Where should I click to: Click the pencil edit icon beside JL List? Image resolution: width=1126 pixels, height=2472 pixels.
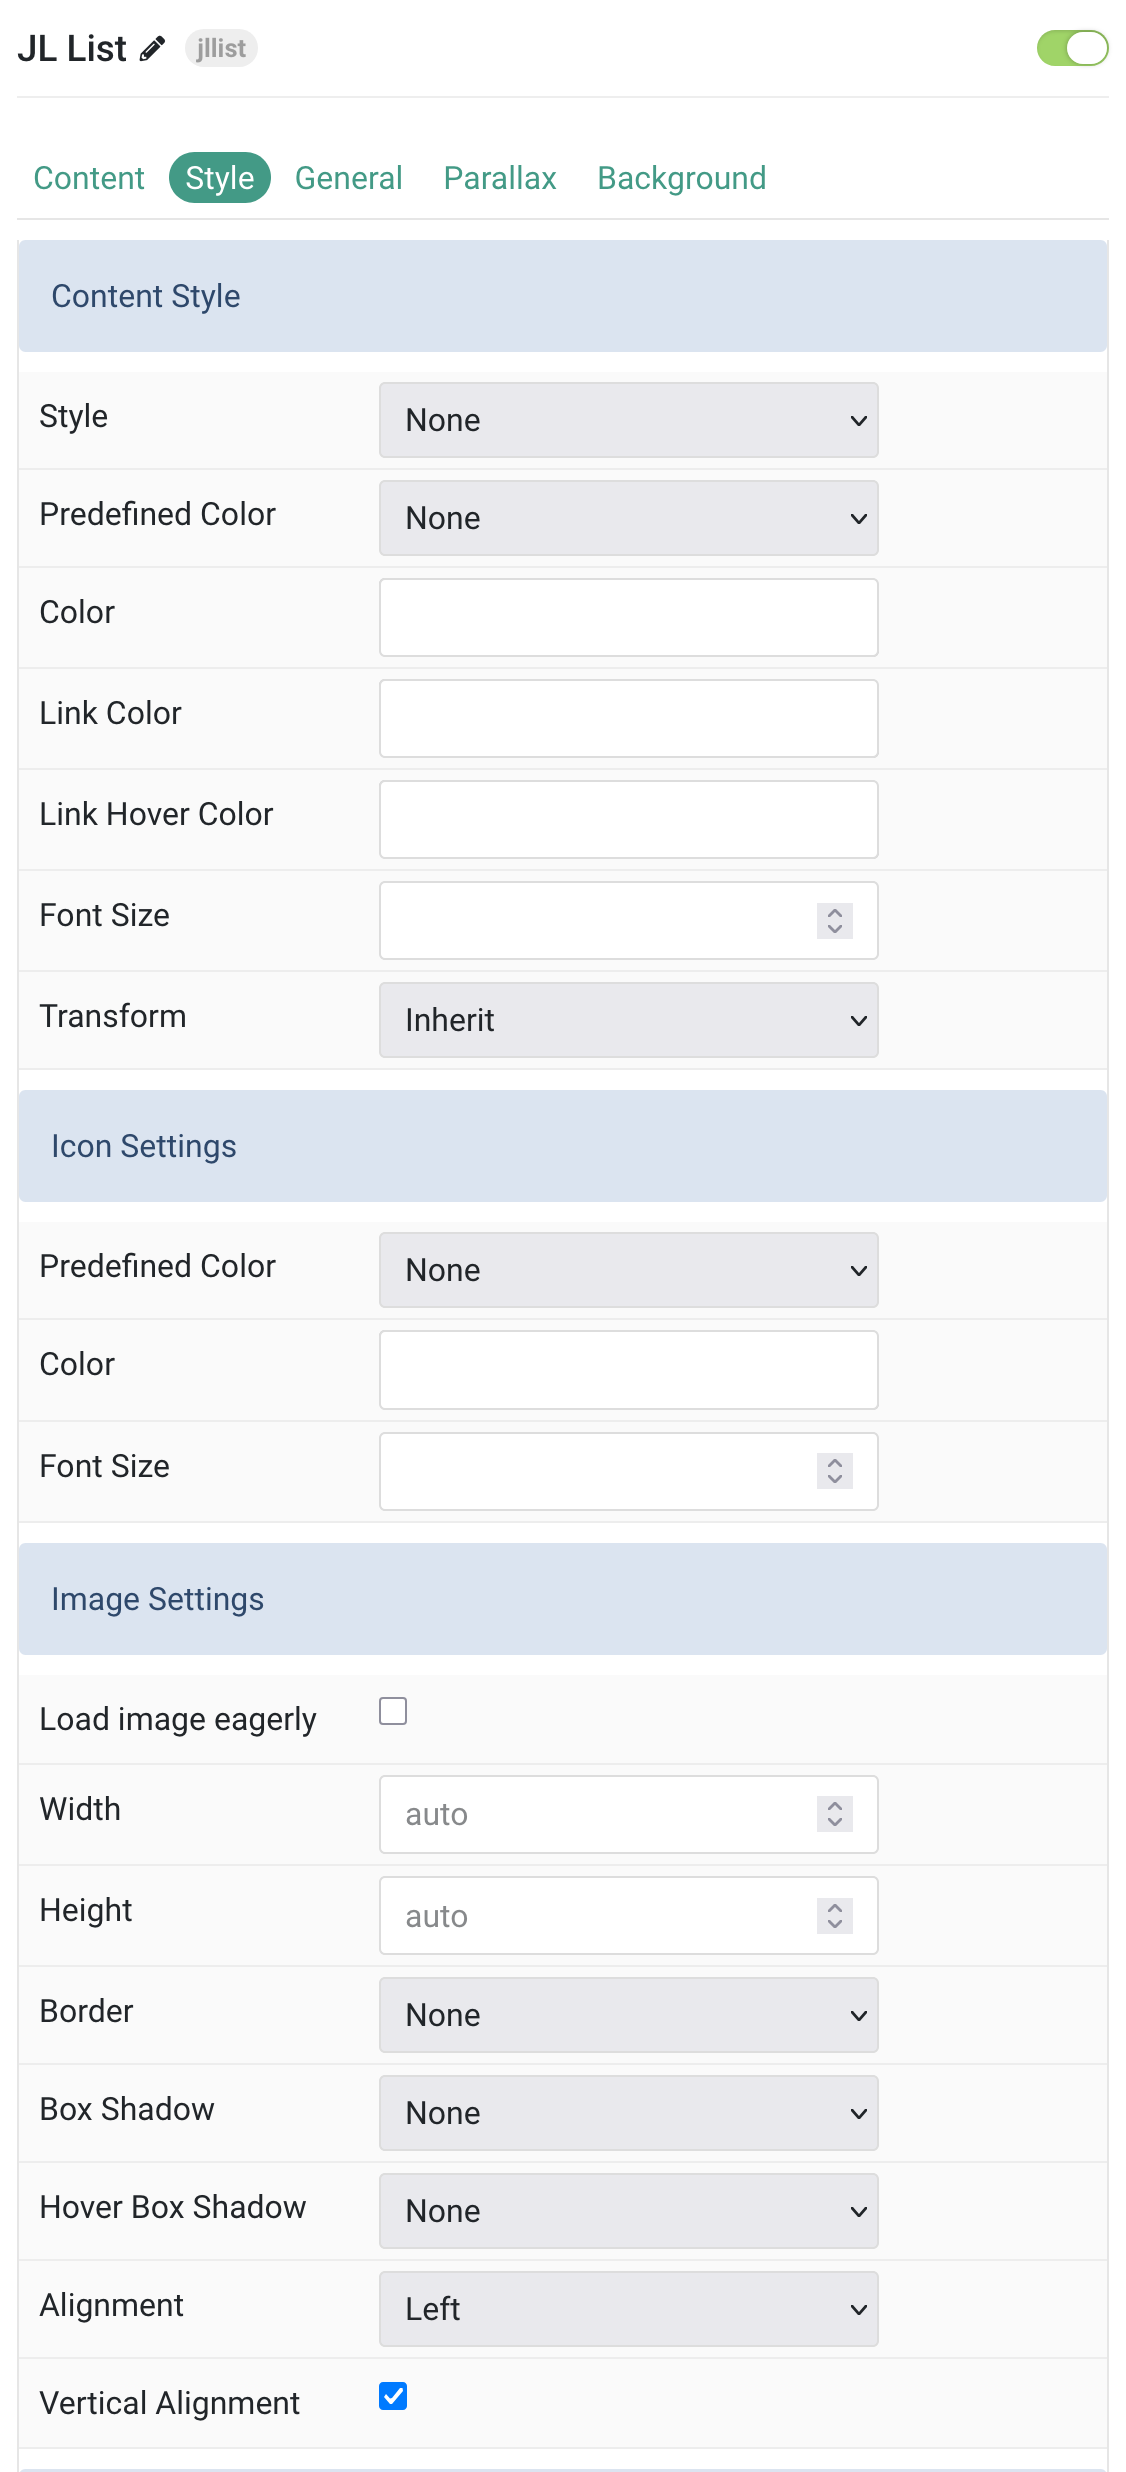click(152, 48)
